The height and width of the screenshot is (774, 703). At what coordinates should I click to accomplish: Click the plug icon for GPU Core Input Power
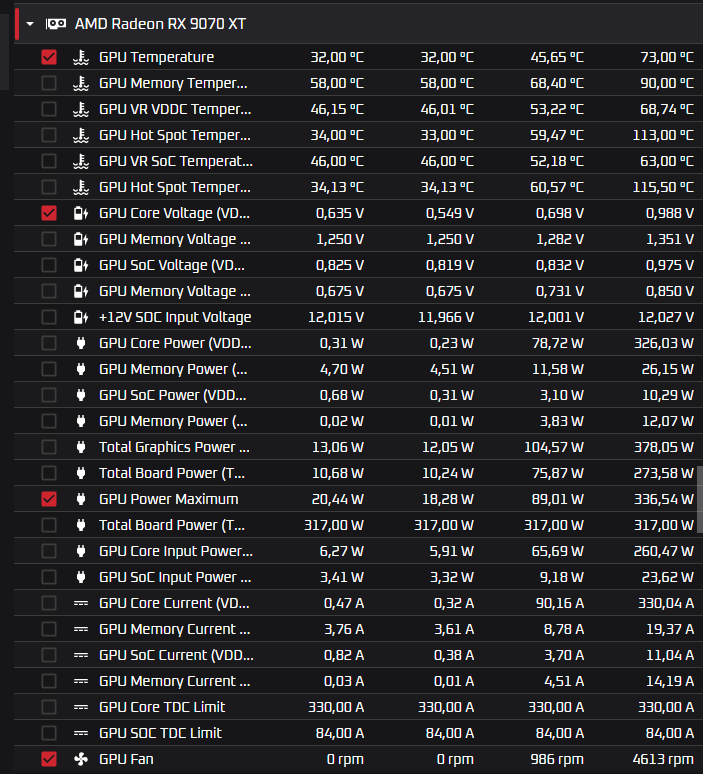81,551
